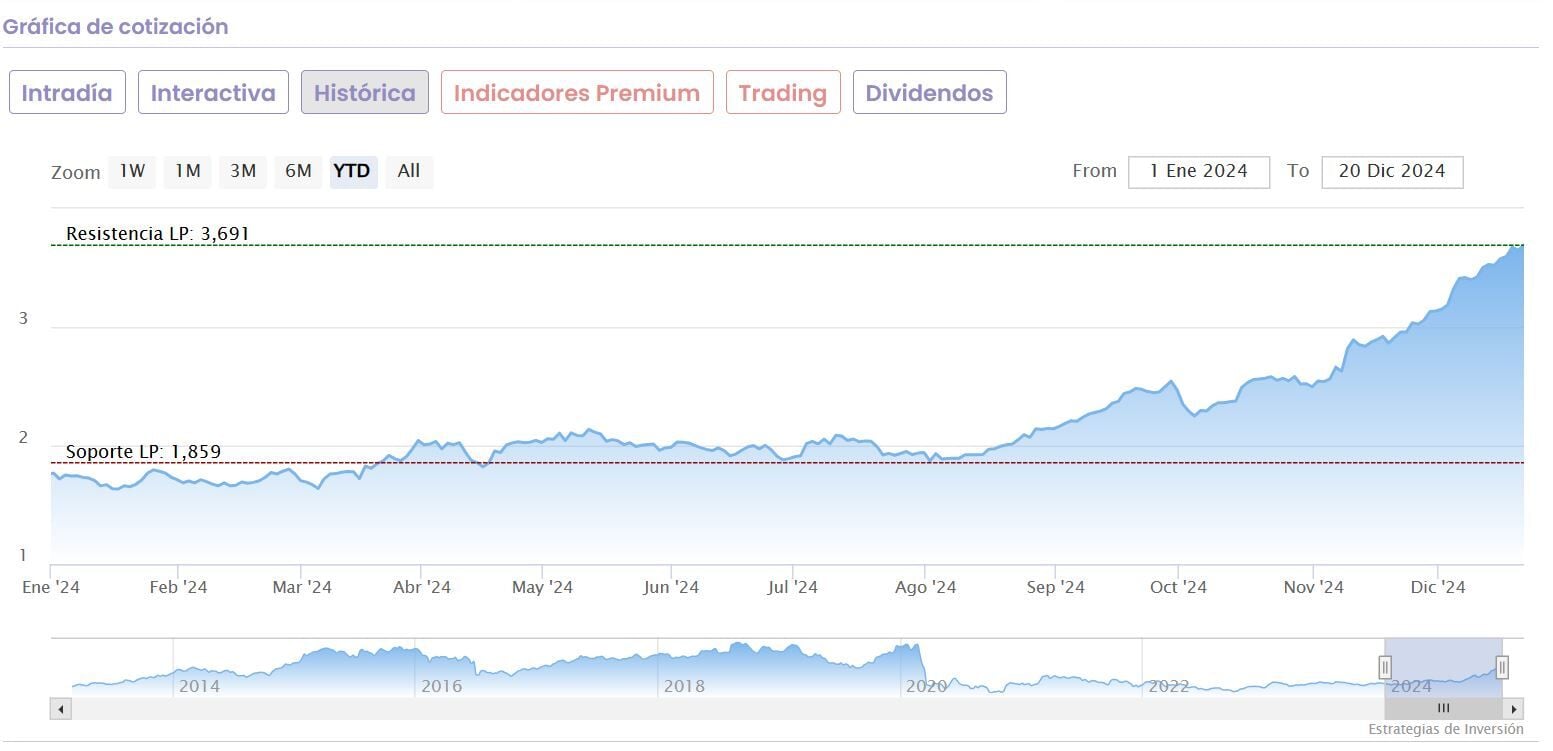
Task: Set zoom range to 1W
Action: click(132, 171)
